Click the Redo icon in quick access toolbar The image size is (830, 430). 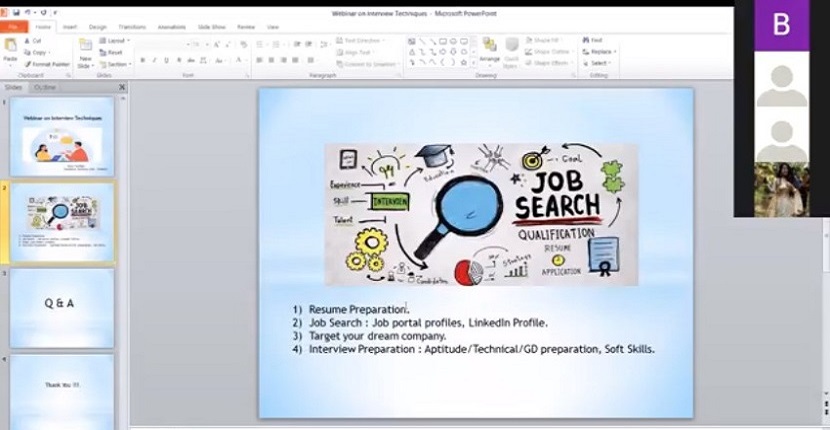[43, 12]
